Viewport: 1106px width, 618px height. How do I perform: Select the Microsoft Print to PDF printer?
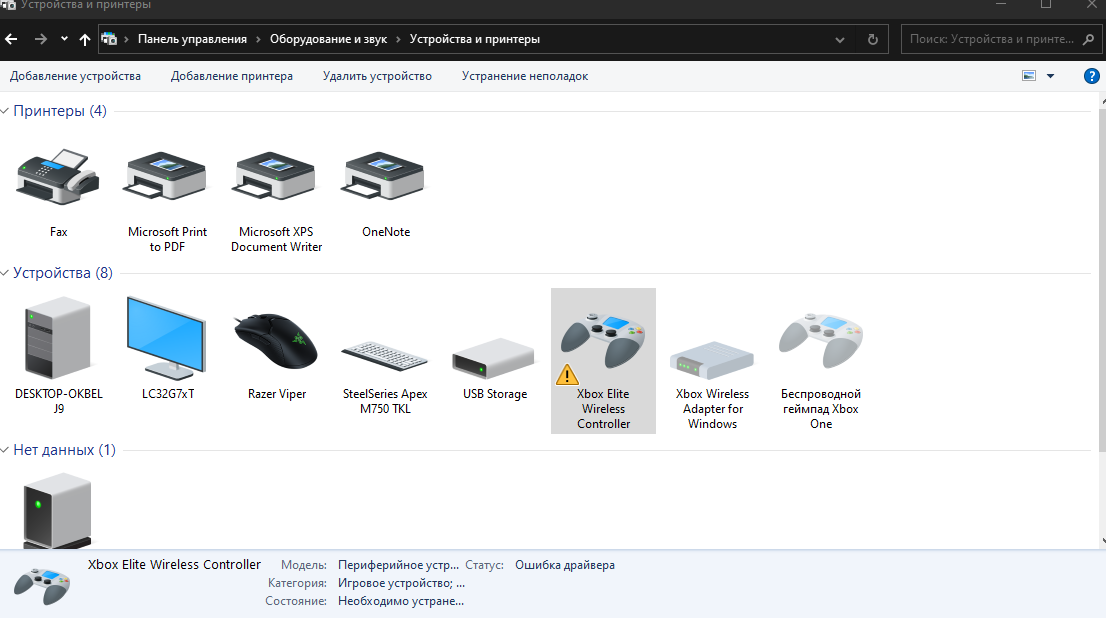pyautogui.click(x=167, y=177)
